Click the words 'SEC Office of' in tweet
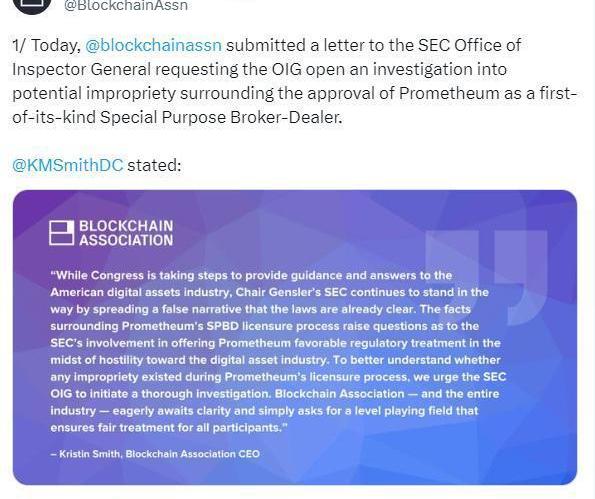Image resolution: width=595 pixels, height=499 pixels. click(469, 46)
